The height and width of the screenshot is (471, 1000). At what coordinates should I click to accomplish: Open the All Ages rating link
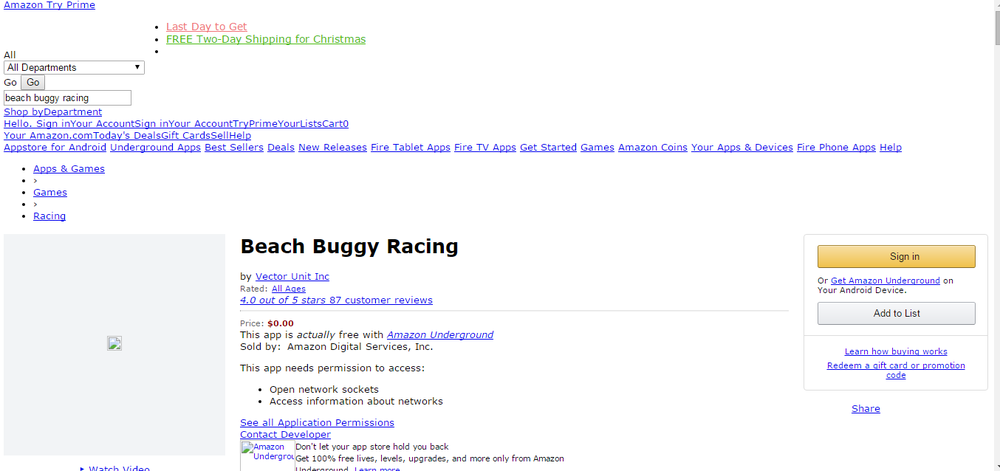[288, 289]
